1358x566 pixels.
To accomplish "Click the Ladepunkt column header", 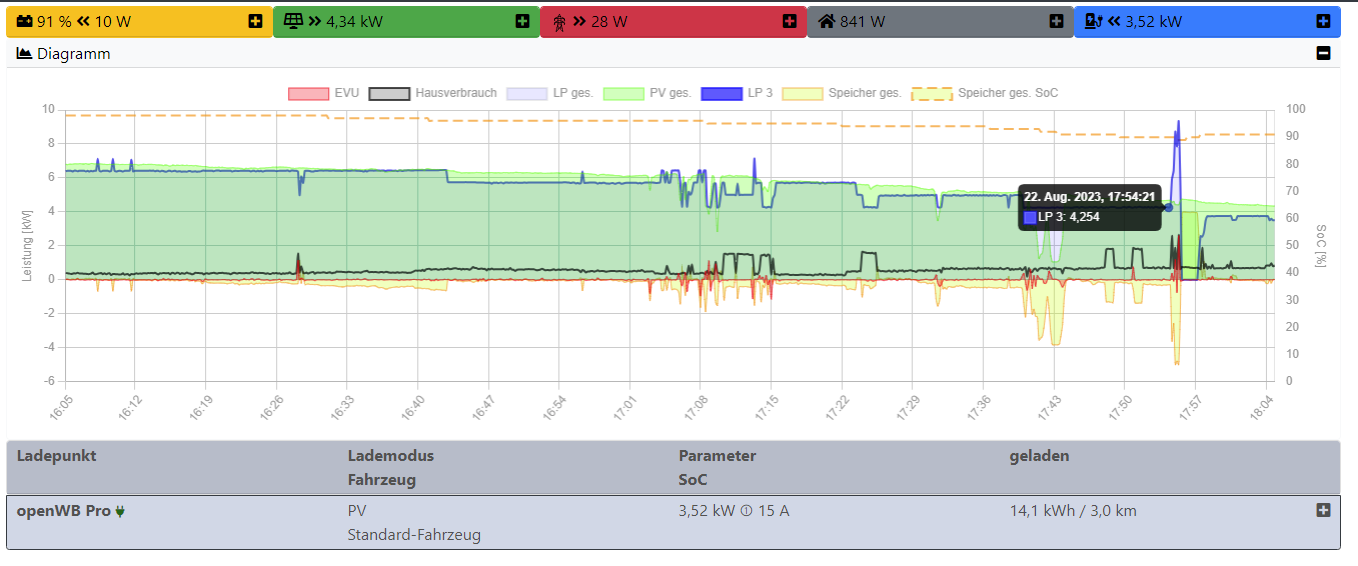I will tap(57, 455).
